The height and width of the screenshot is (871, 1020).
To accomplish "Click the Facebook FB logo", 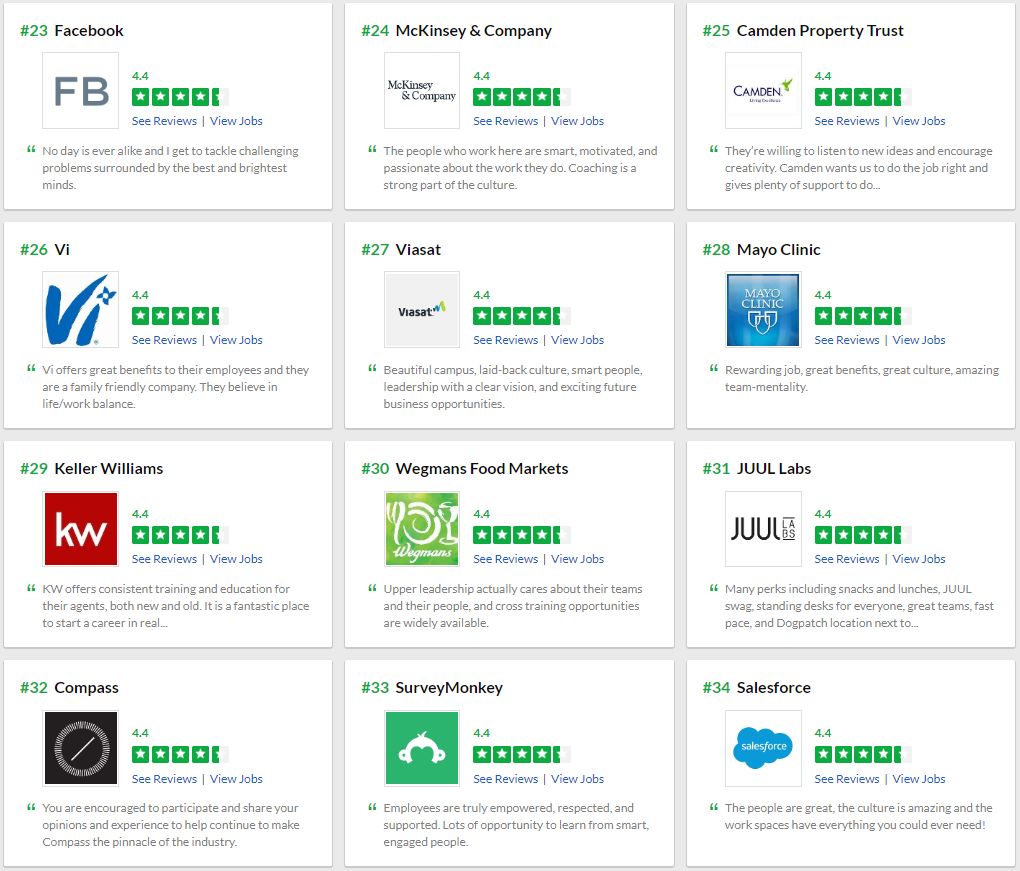I will (x=81, y=90).
